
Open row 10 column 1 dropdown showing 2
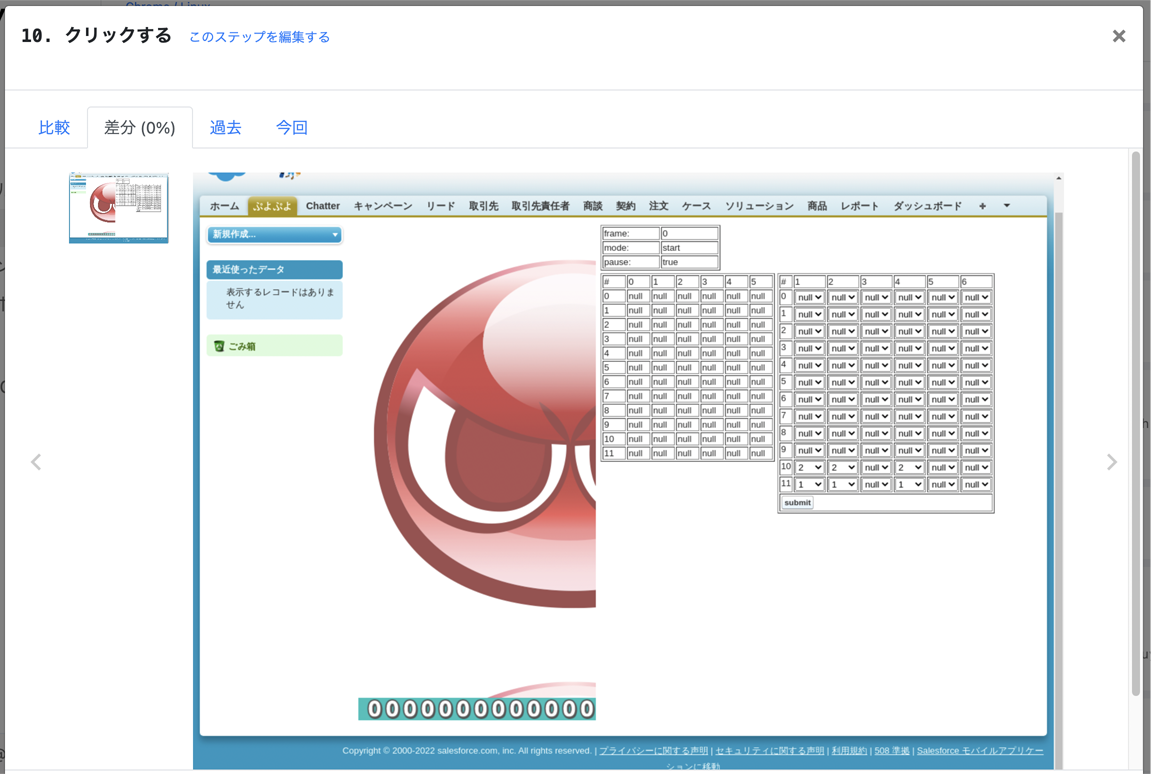[x=810, y=468]
